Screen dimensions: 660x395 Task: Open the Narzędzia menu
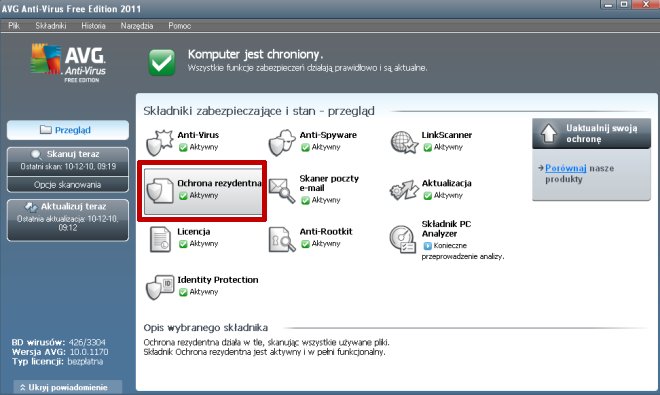pos(137,26)
